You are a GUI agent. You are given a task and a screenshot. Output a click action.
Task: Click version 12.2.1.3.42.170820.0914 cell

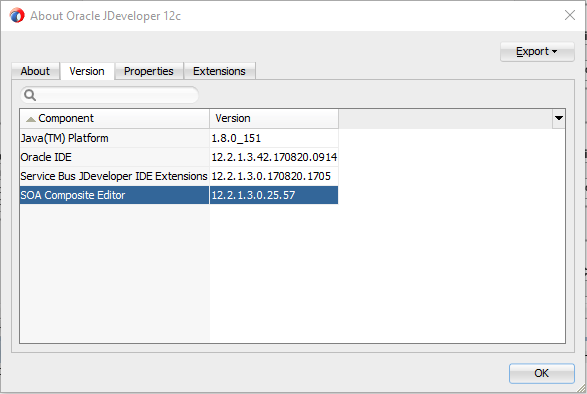pos(274,157)
